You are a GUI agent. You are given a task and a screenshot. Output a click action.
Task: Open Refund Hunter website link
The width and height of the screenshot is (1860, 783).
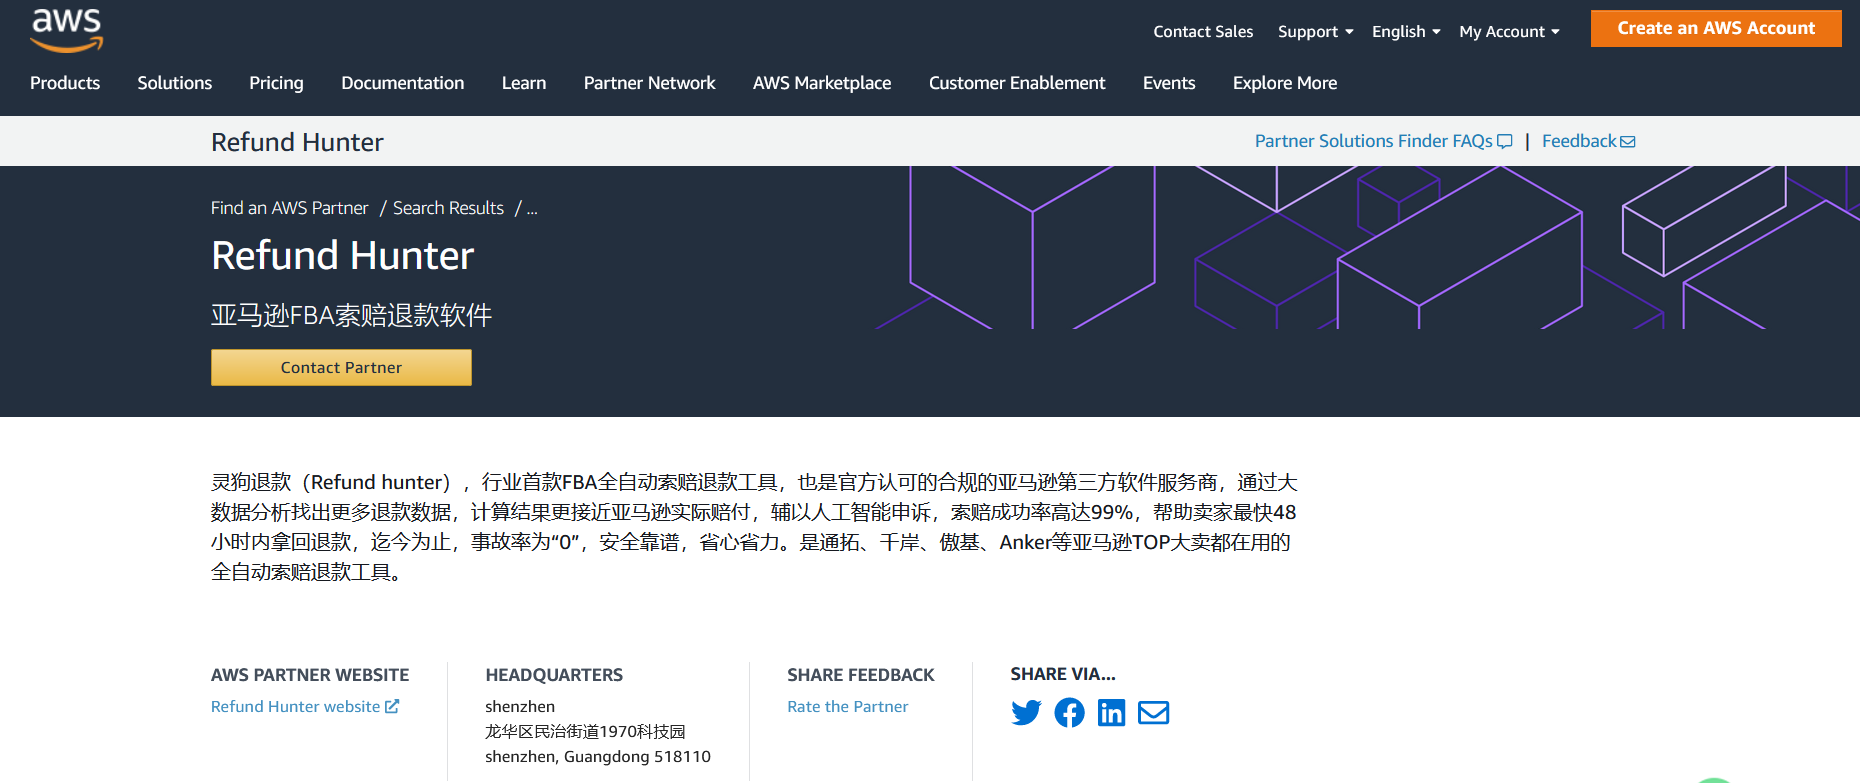[305, 706]
